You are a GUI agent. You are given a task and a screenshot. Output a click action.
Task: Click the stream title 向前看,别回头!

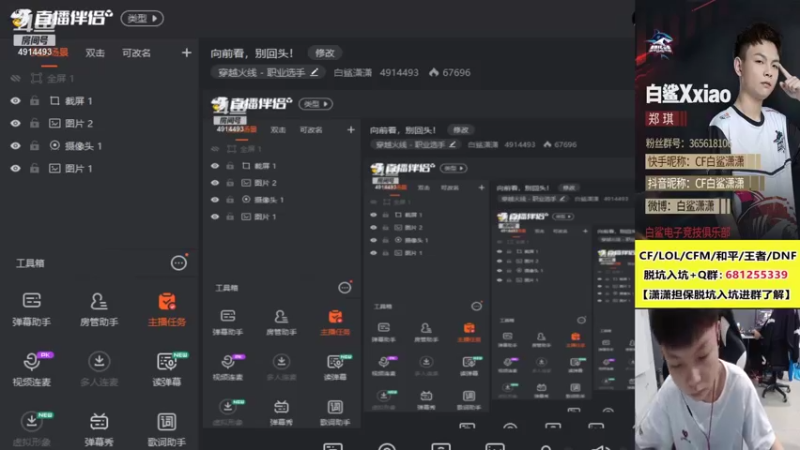point(252,53)
